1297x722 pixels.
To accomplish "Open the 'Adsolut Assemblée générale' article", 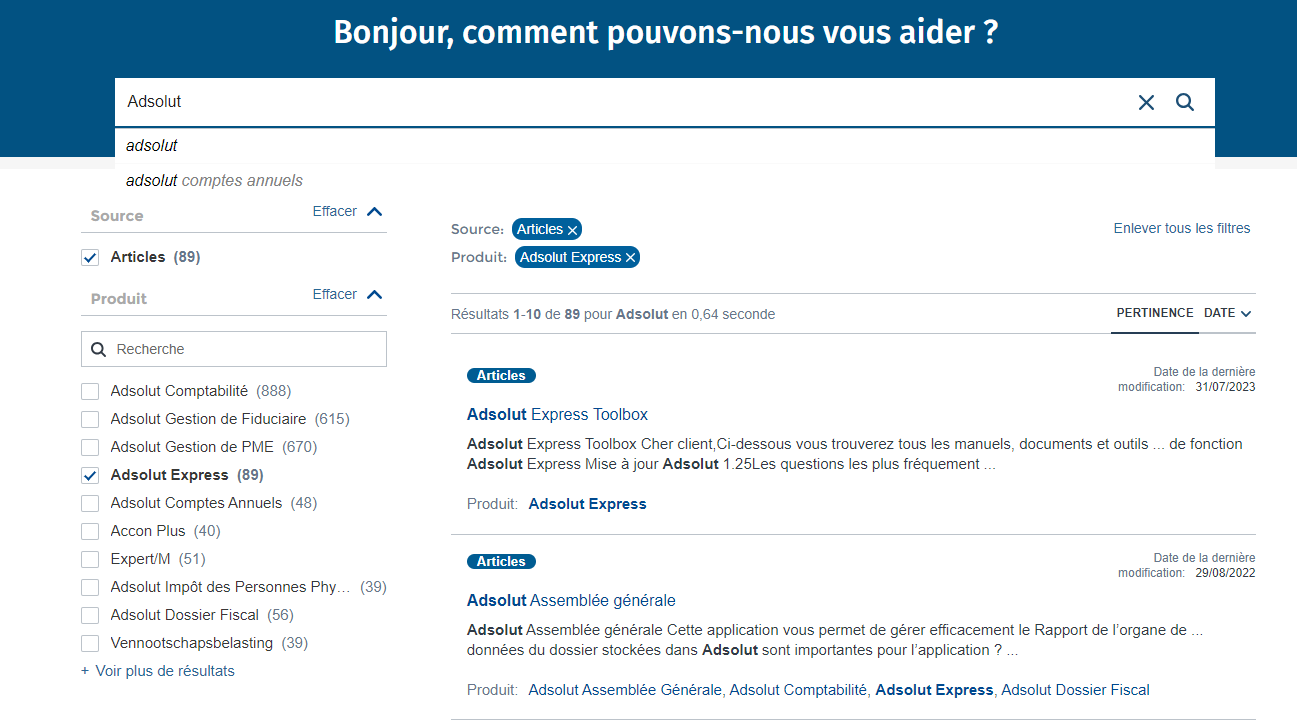I will point(571,600).
